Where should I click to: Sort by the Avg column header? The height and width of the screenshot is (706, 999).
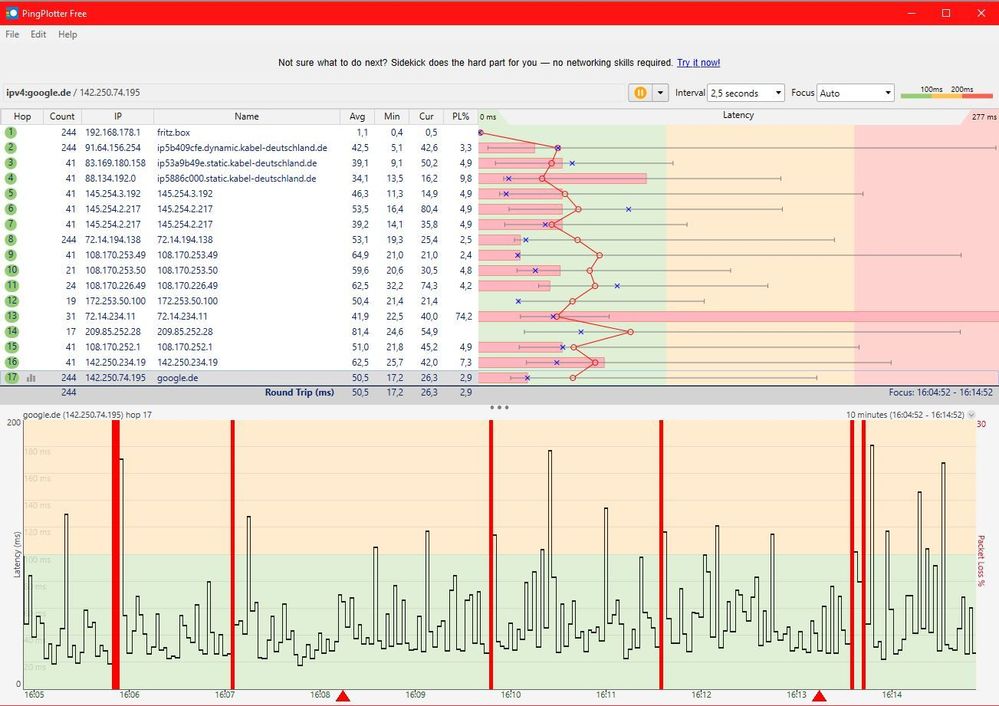pyautogui.click(x=357, y=117)
